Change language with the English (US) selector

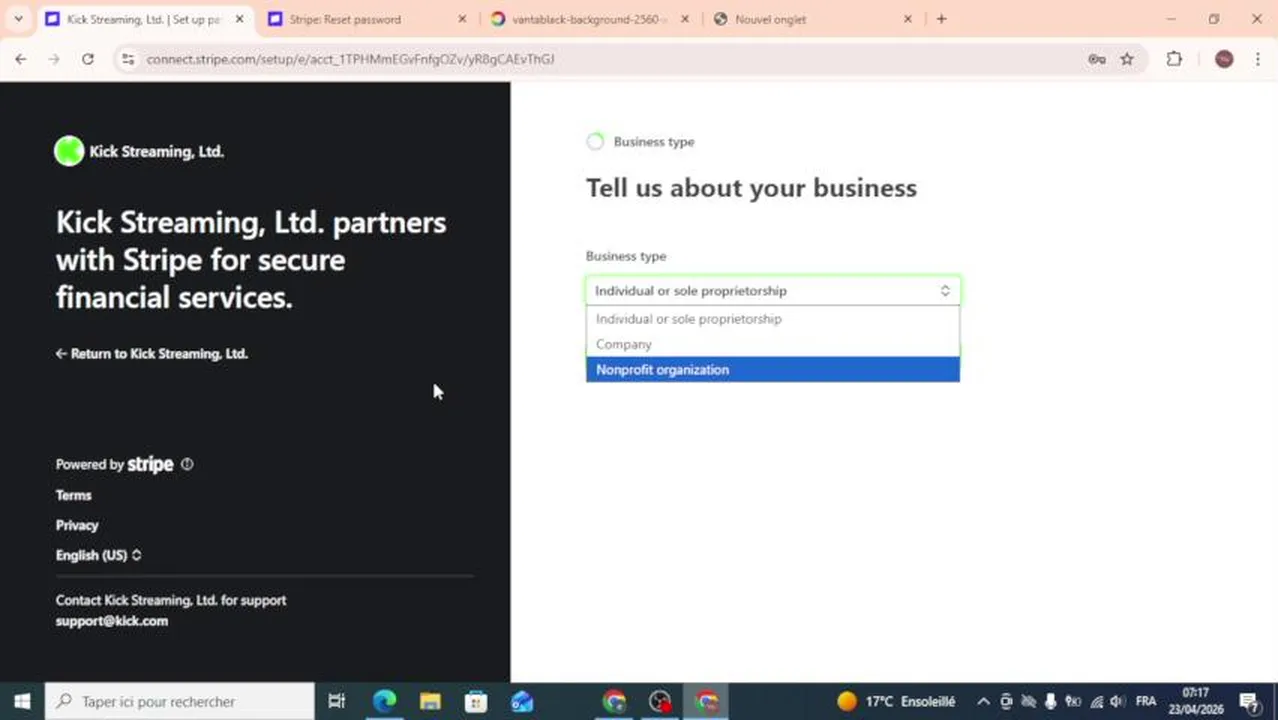tap(98, 555)
